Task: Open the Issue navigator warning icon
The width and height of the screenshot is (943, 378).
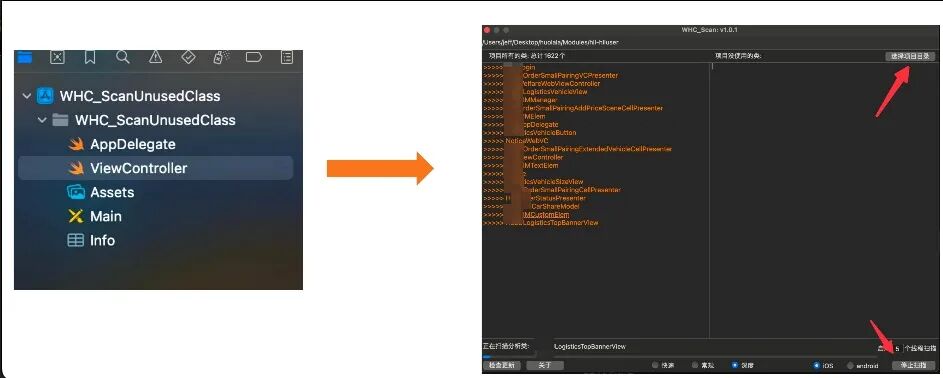Action: pos(156,57)
